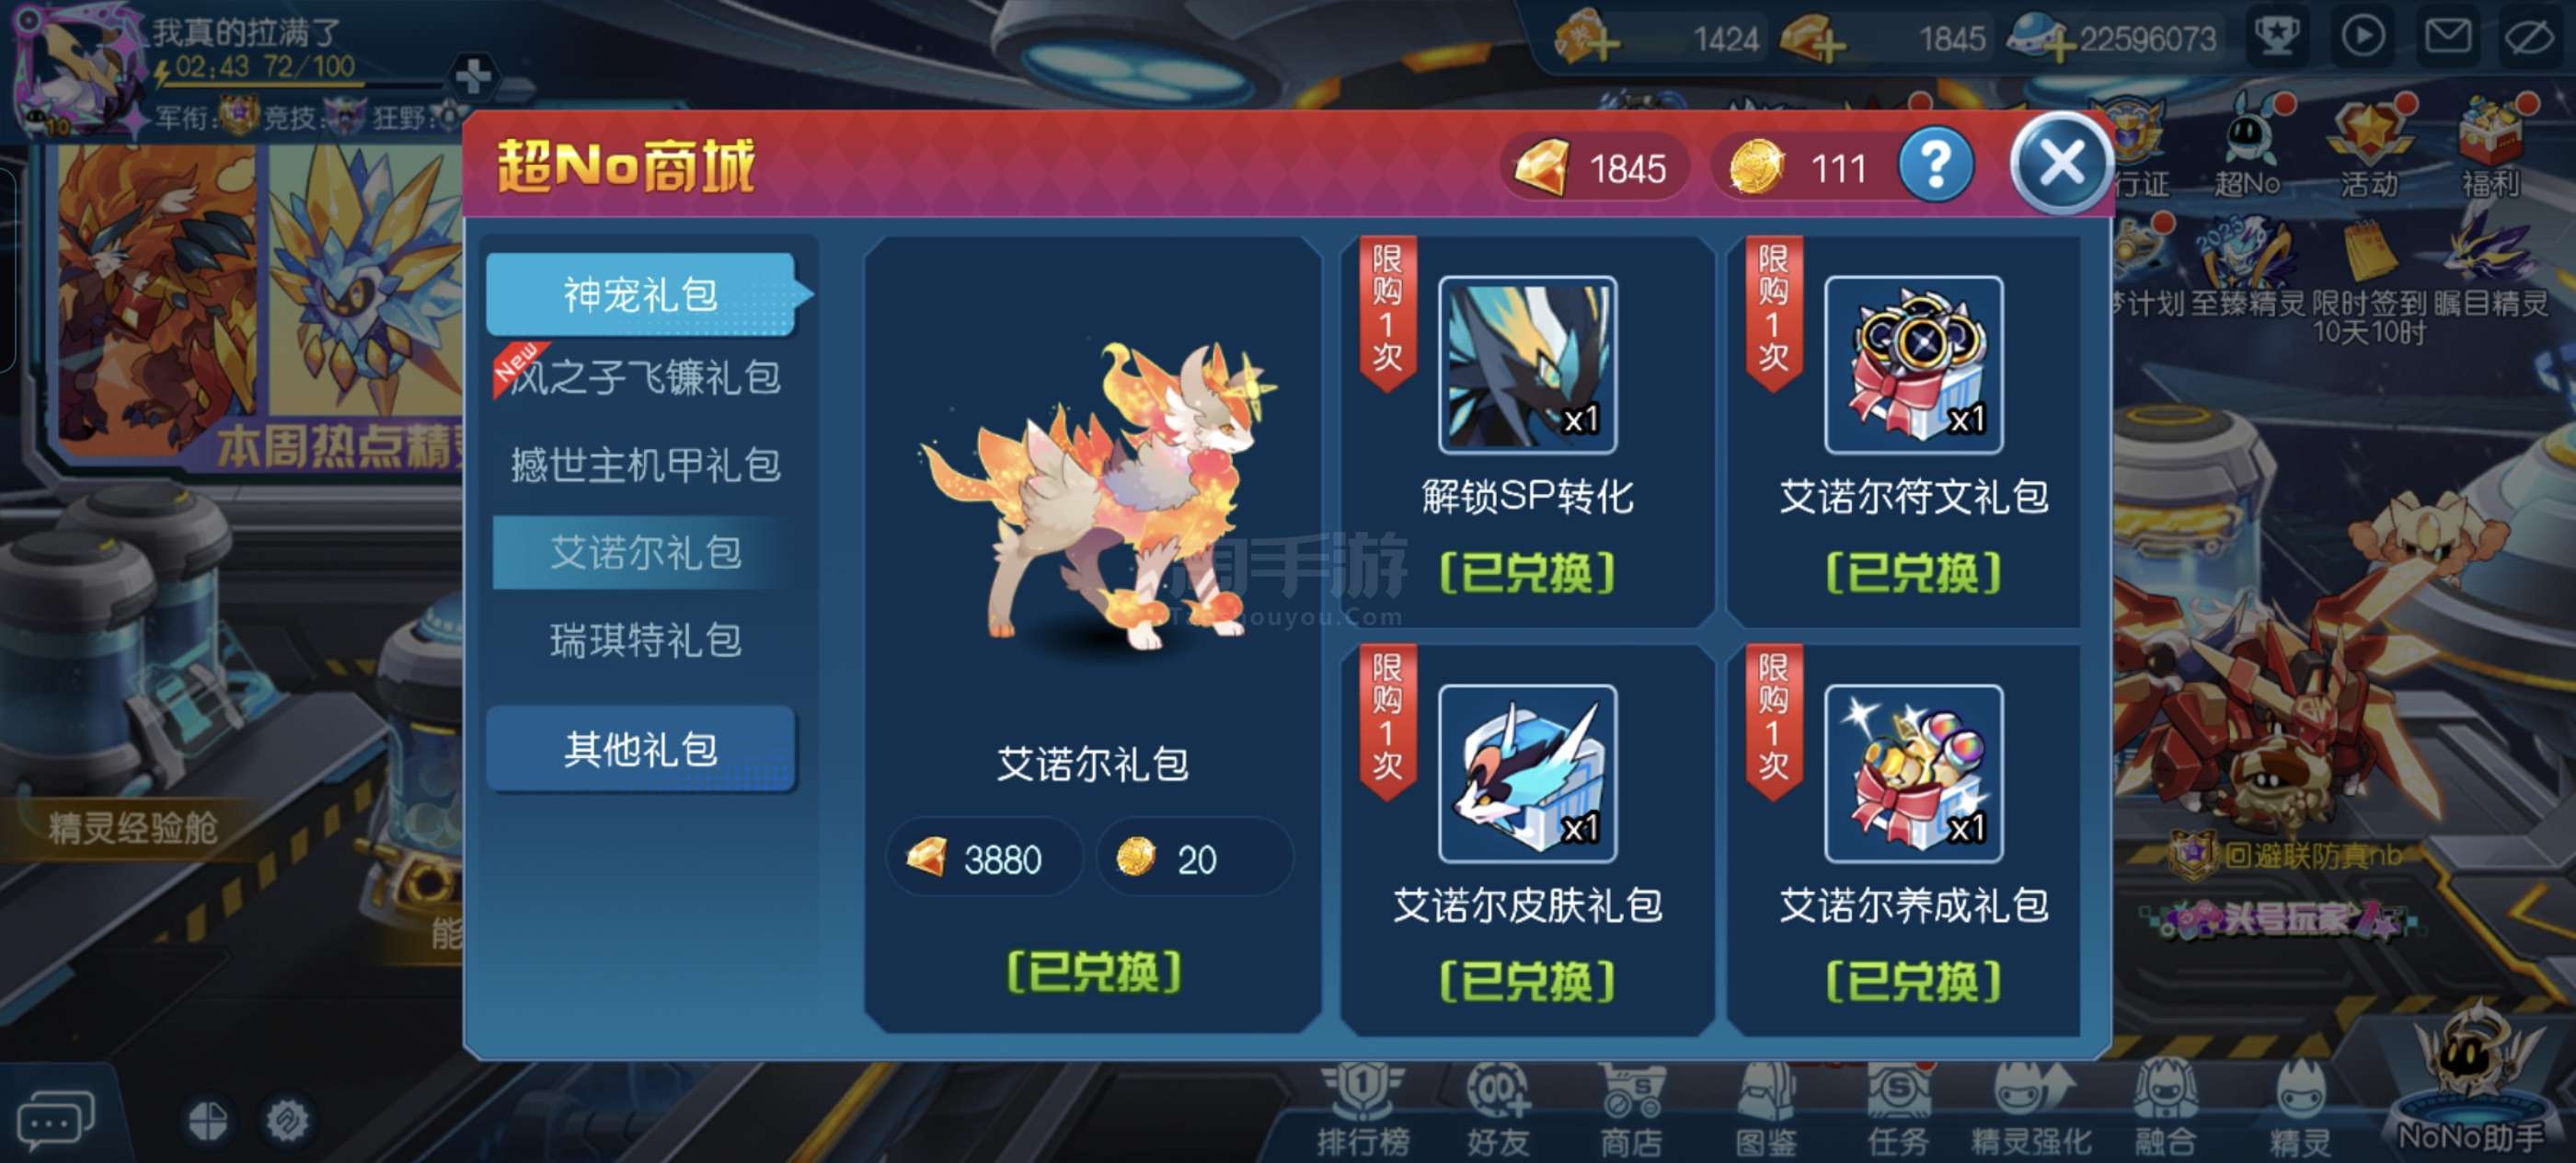Tap the 艾诺尔礼包 redeemed status button
Screen dimensions: 2576x1163
coord(1093,971)
